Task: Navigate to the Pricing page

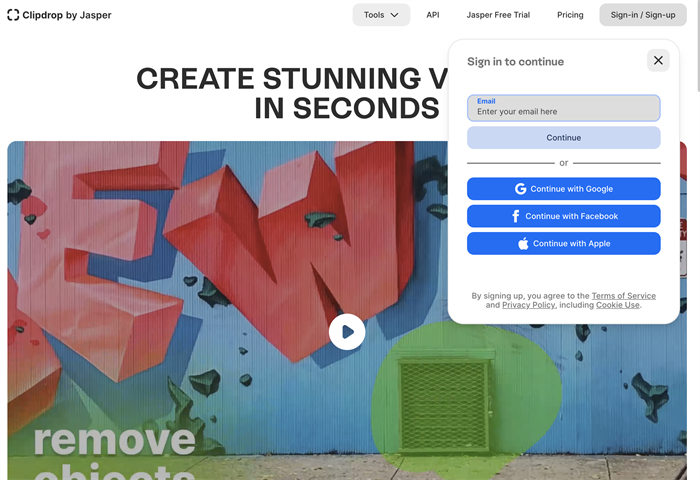Action: click(570, 15)
